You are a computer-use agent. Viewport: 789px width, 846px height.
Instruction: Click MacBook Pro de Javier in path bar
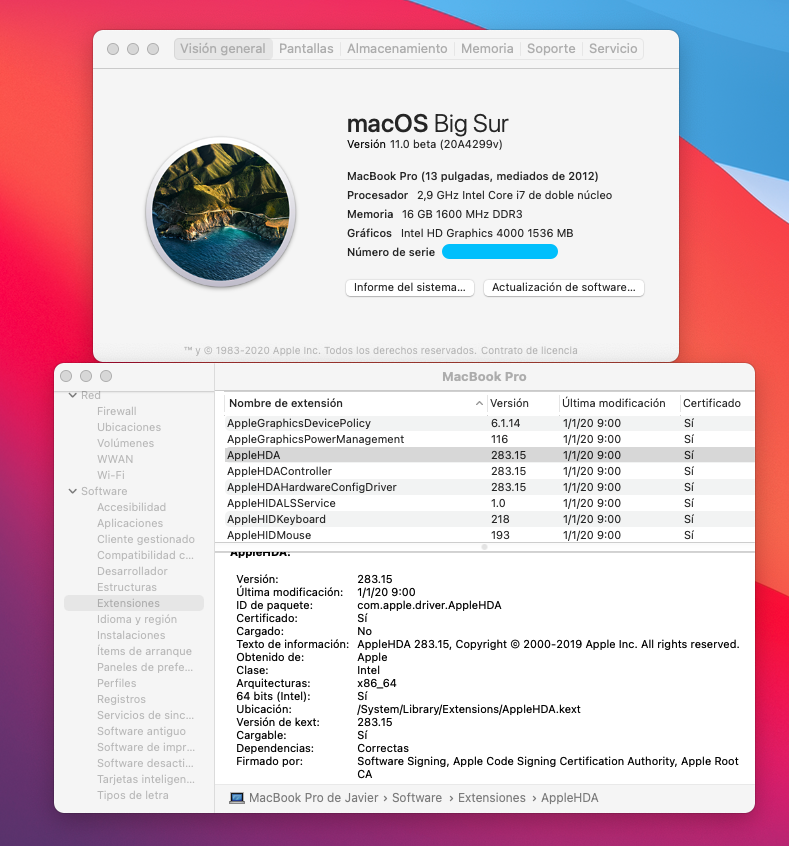314,797
